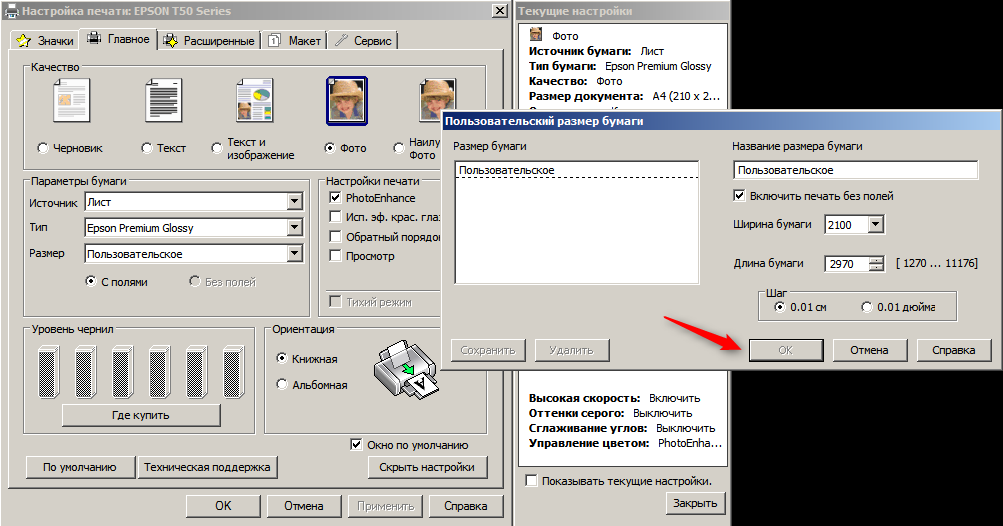Image resolution: width=1003 pixels, height=526 pixels.
Task: Click the Где купить button
Action: (x=141, y=415)
